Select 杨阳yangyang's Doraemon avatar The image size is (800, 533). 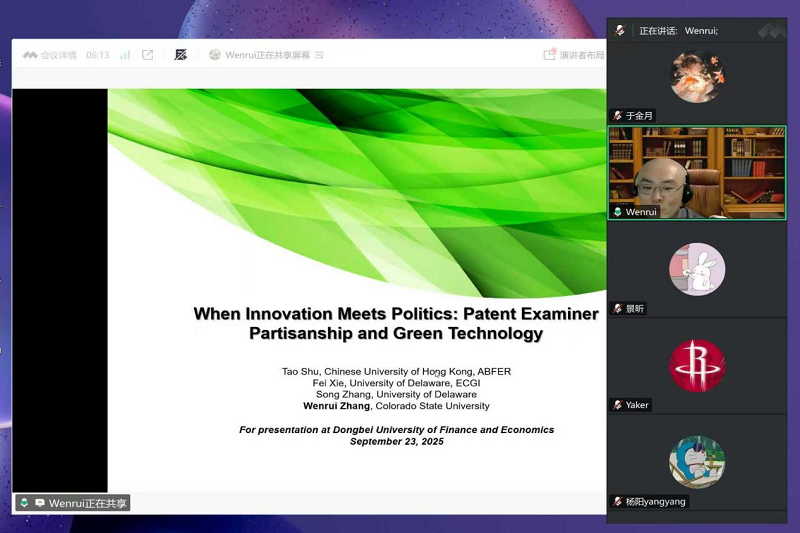(697, 461)
